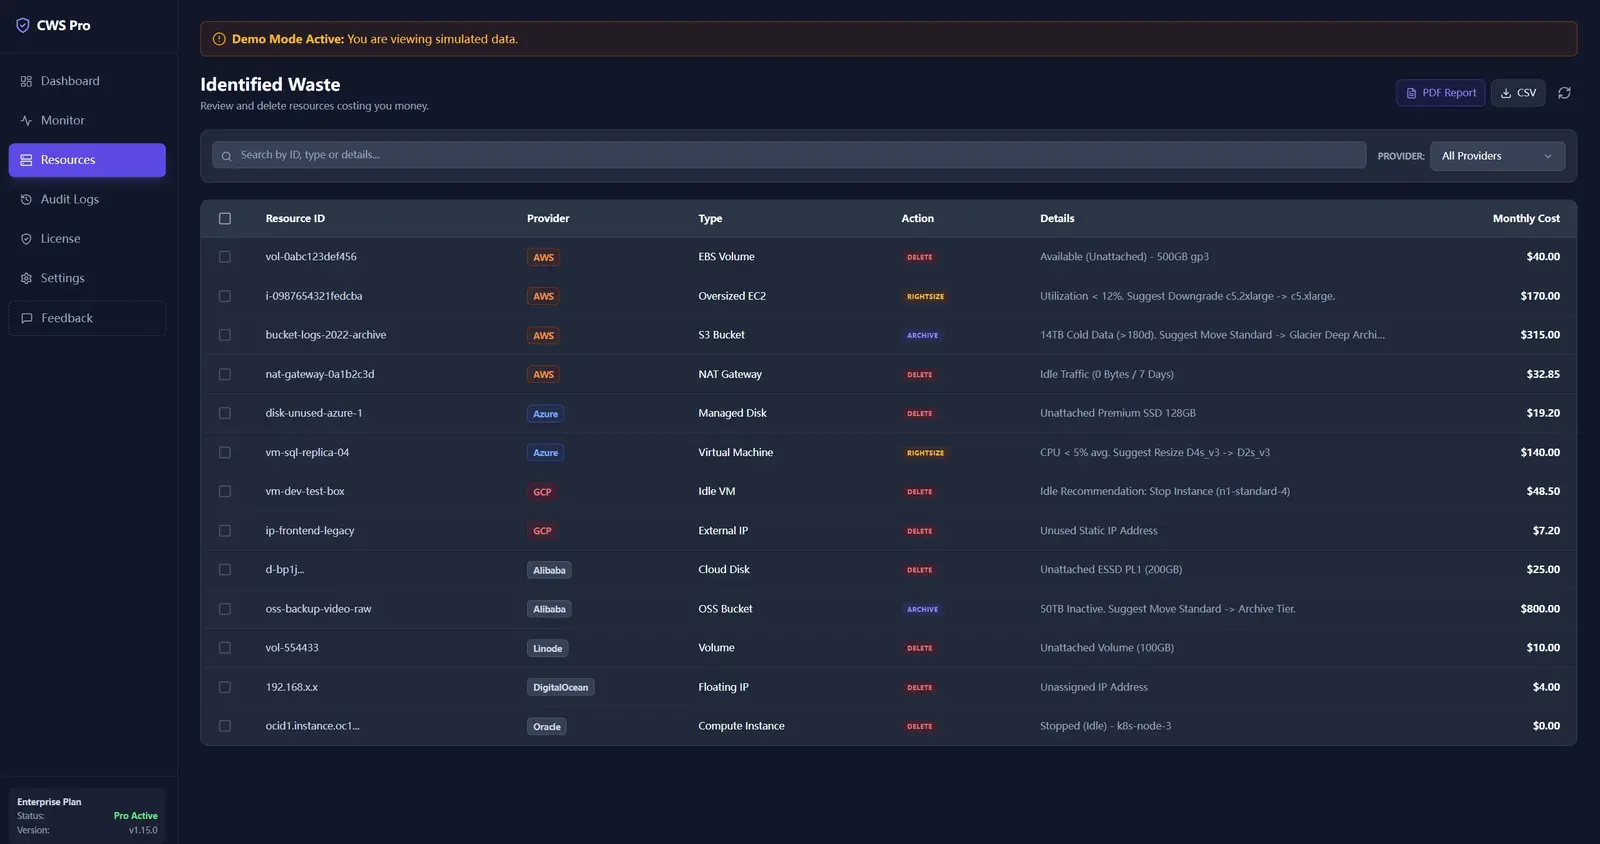Click the Alibaba badge on oss-backup-video-raw row
Screen dimensions: 1600x844
click(549, 609)
